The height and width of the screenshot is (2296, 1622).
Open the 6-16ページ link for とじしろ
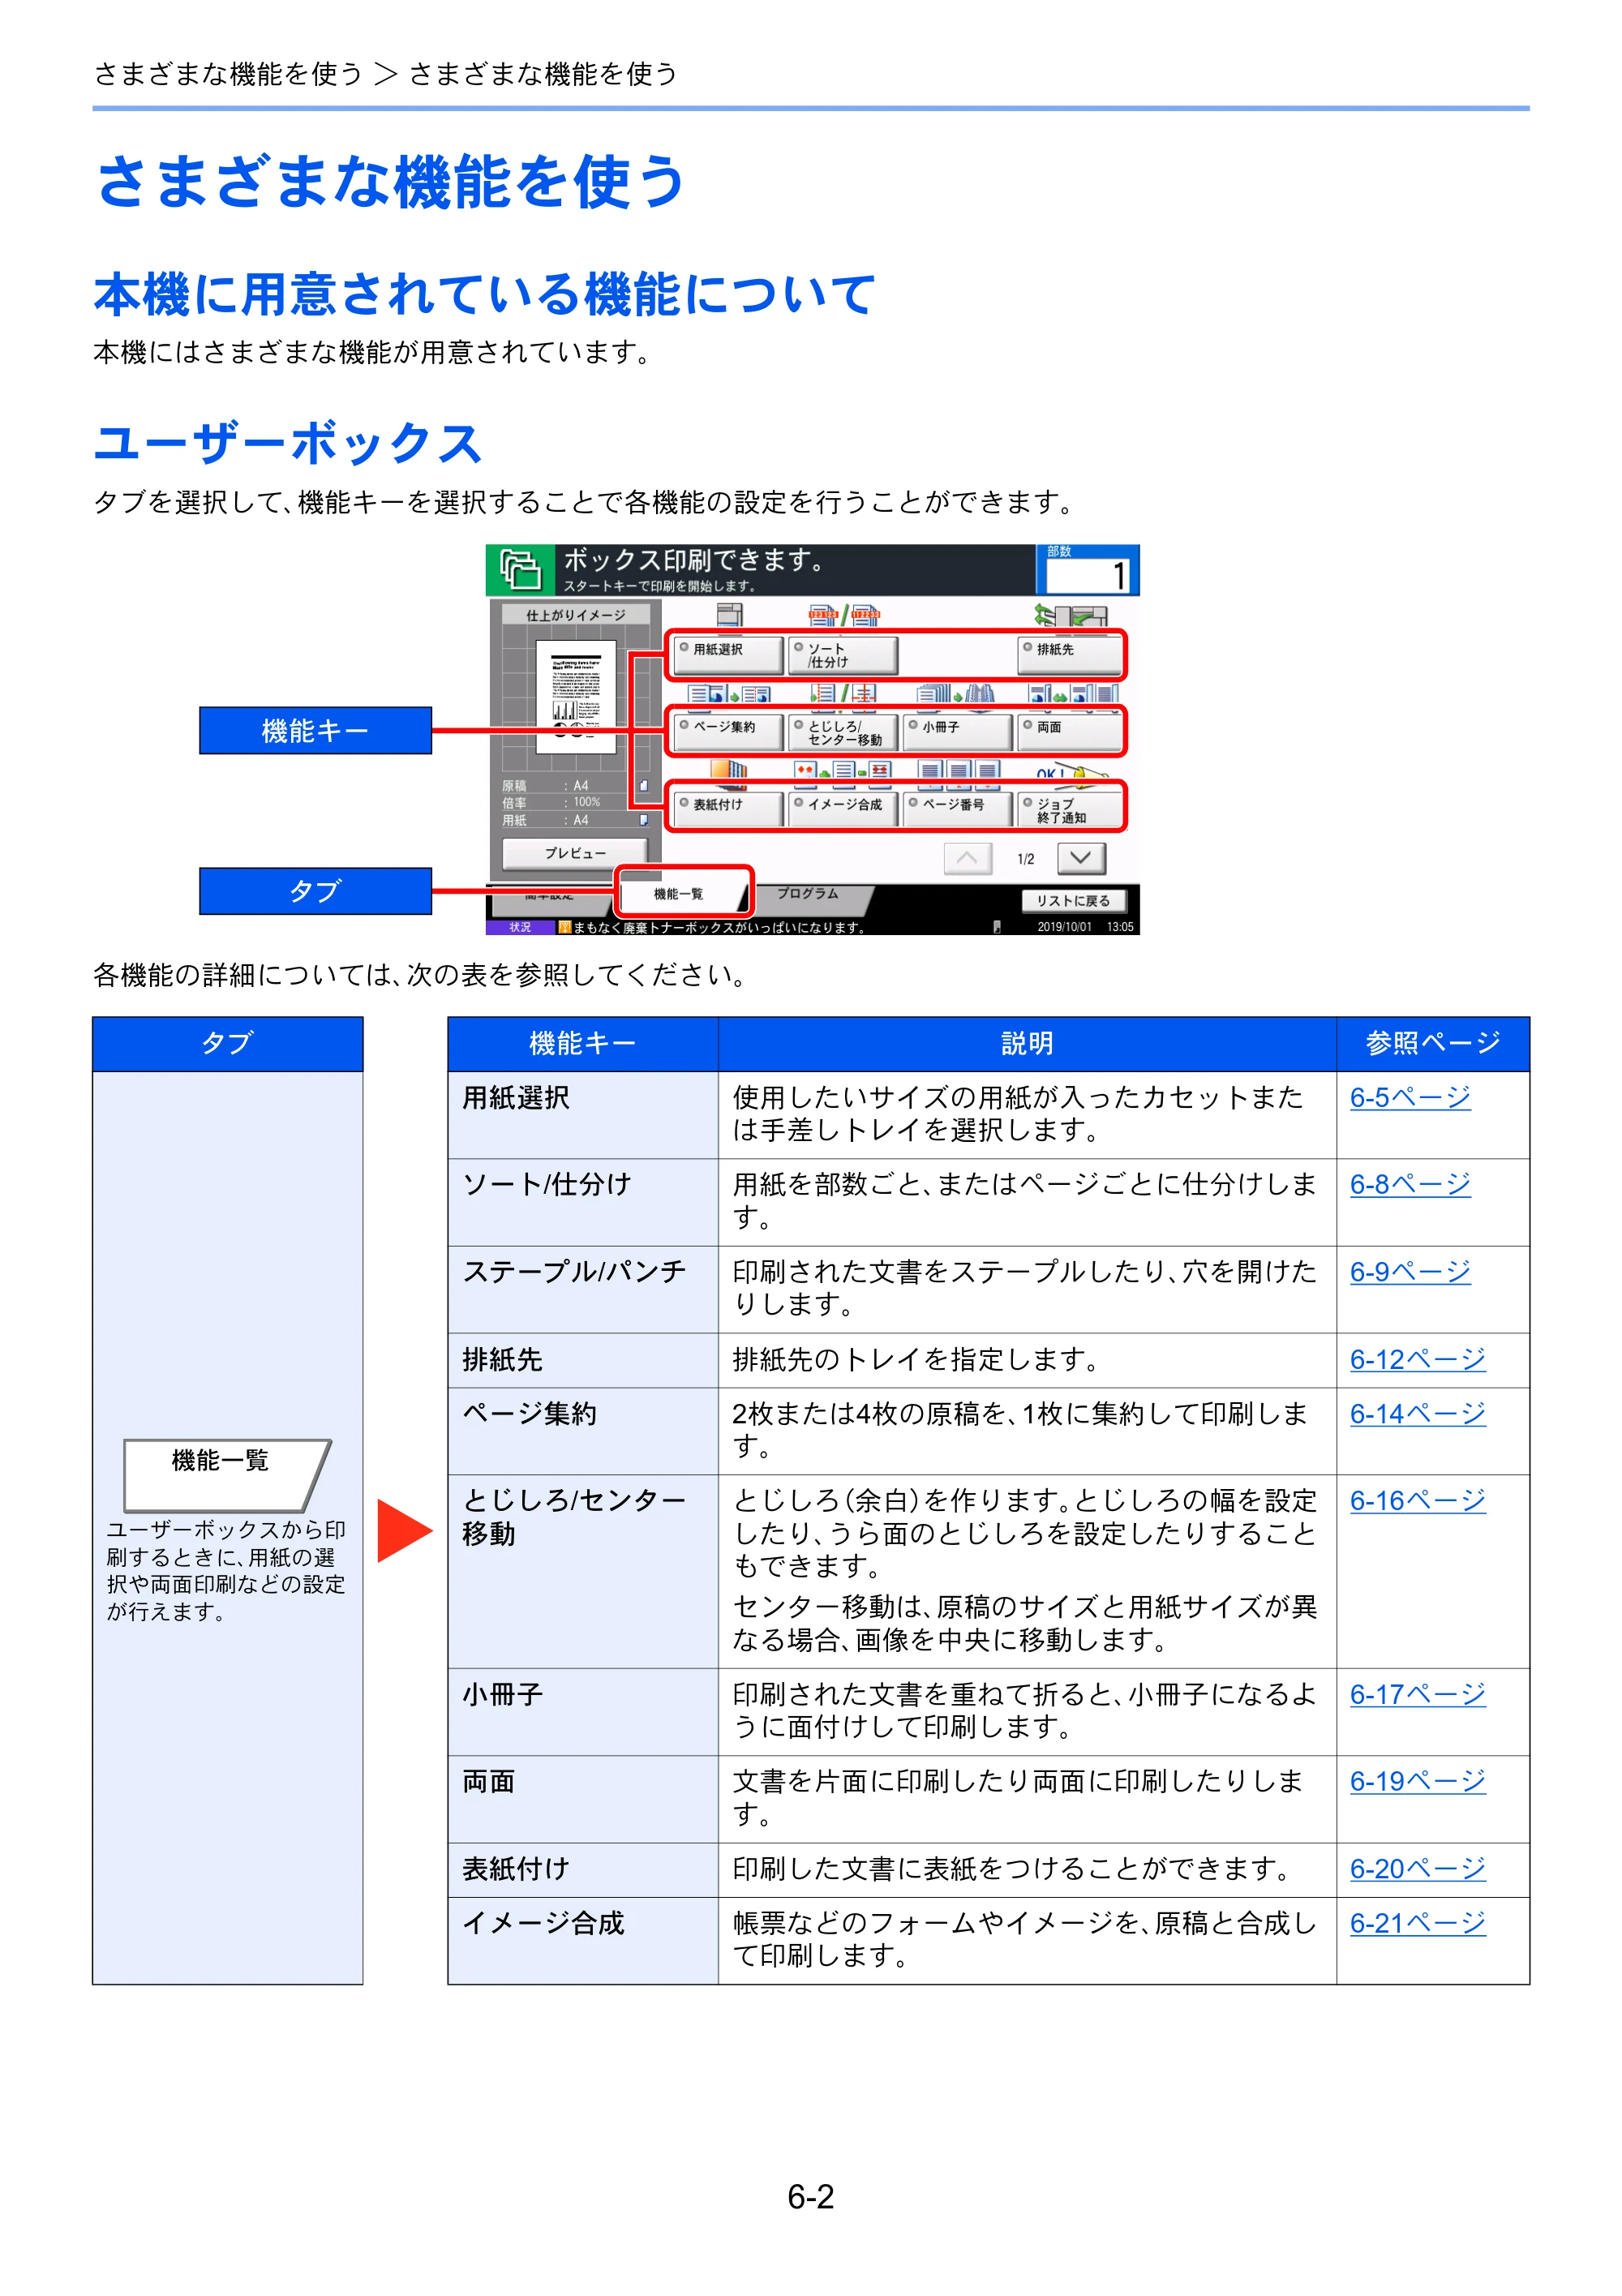(x=1417, y=1500)
